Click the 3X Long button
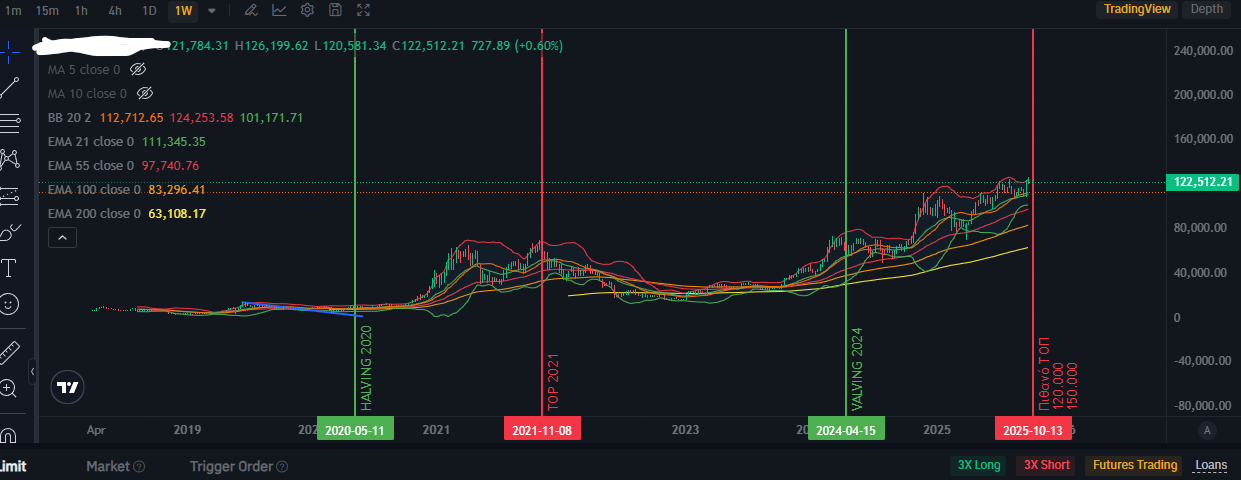Viewport: 1241px width, 480px height. click(979, 465)
